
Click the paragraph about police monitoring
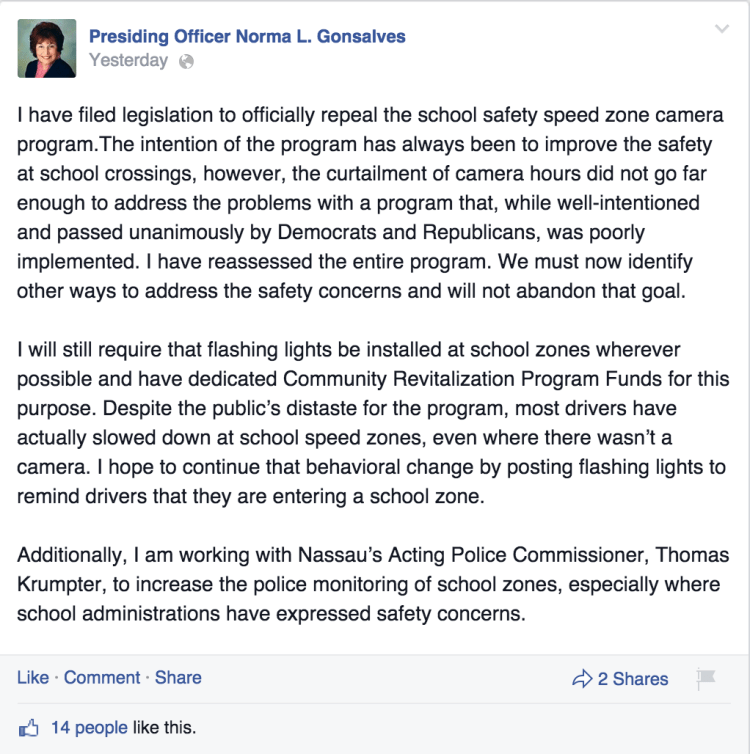coord(370,584)
